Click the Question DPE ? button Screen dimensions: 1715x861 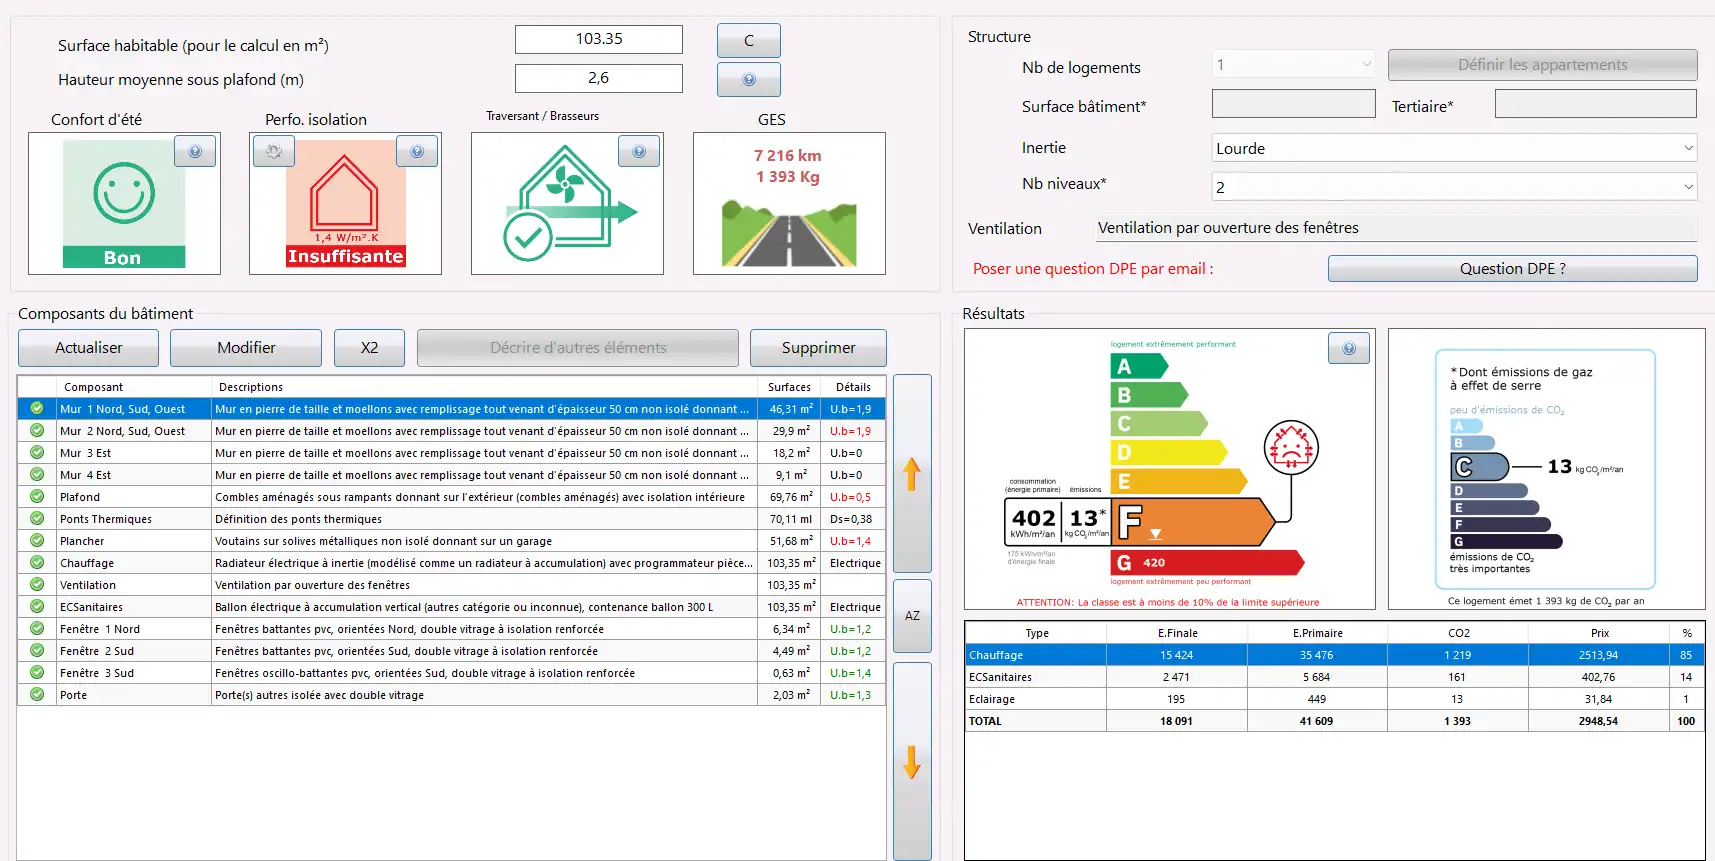coord(1512,269)
